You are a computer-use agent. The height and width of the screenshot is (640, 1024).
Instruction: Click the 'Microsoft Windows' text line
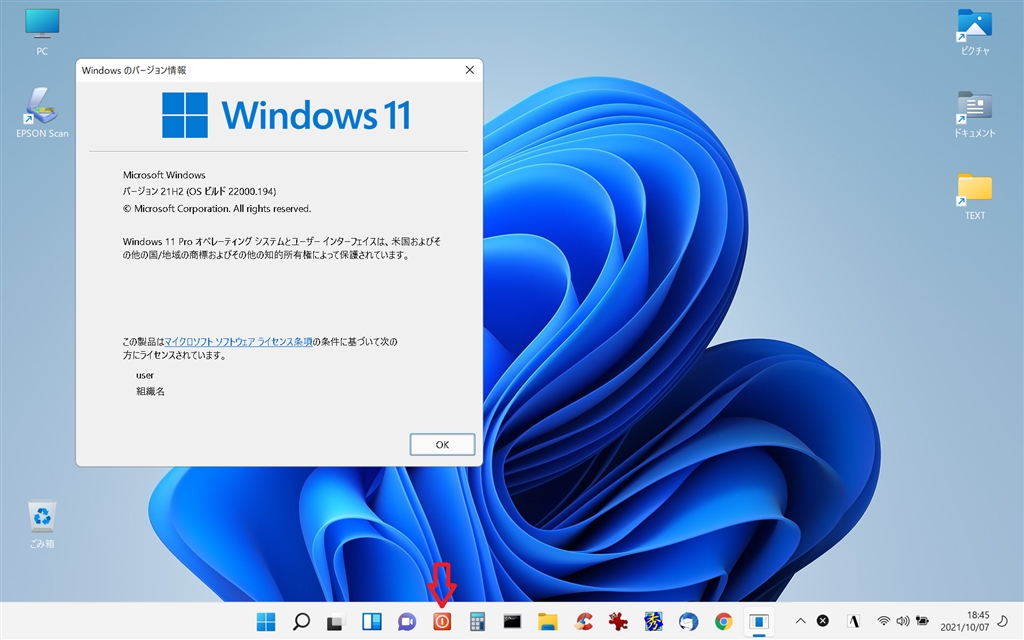pos(164,175)
